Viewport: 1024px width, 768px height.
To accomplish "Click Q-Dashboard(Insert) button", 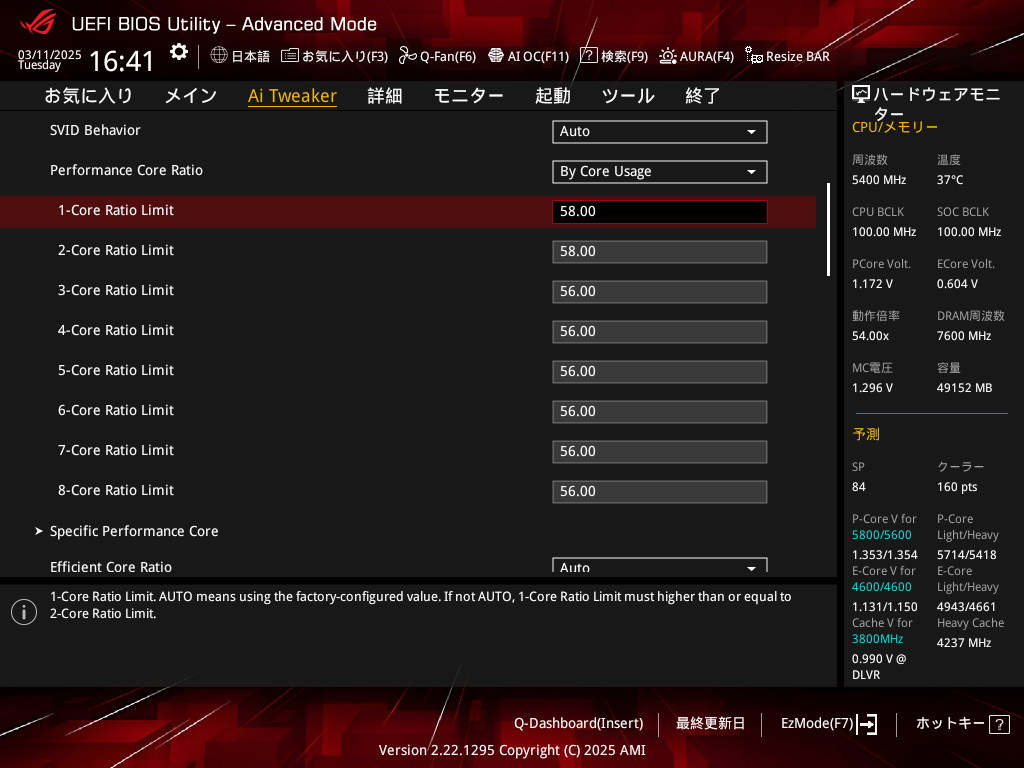I will coord(579,724).
